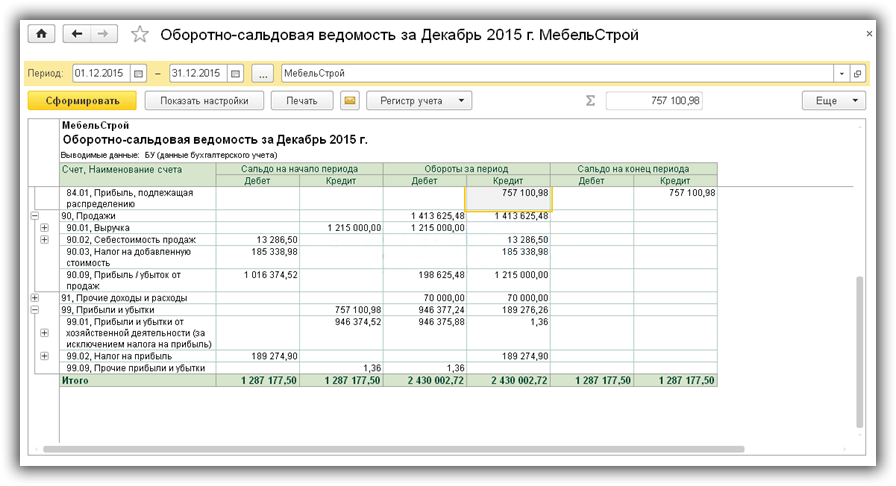
Task: Expand account 91 Прочие доходы и расходы
Action: 35,298
